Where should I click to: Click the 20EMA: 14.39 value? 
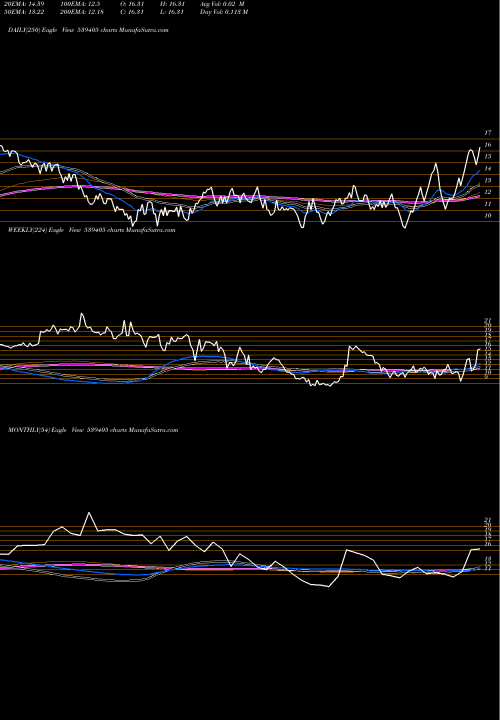tap(22, 4)
